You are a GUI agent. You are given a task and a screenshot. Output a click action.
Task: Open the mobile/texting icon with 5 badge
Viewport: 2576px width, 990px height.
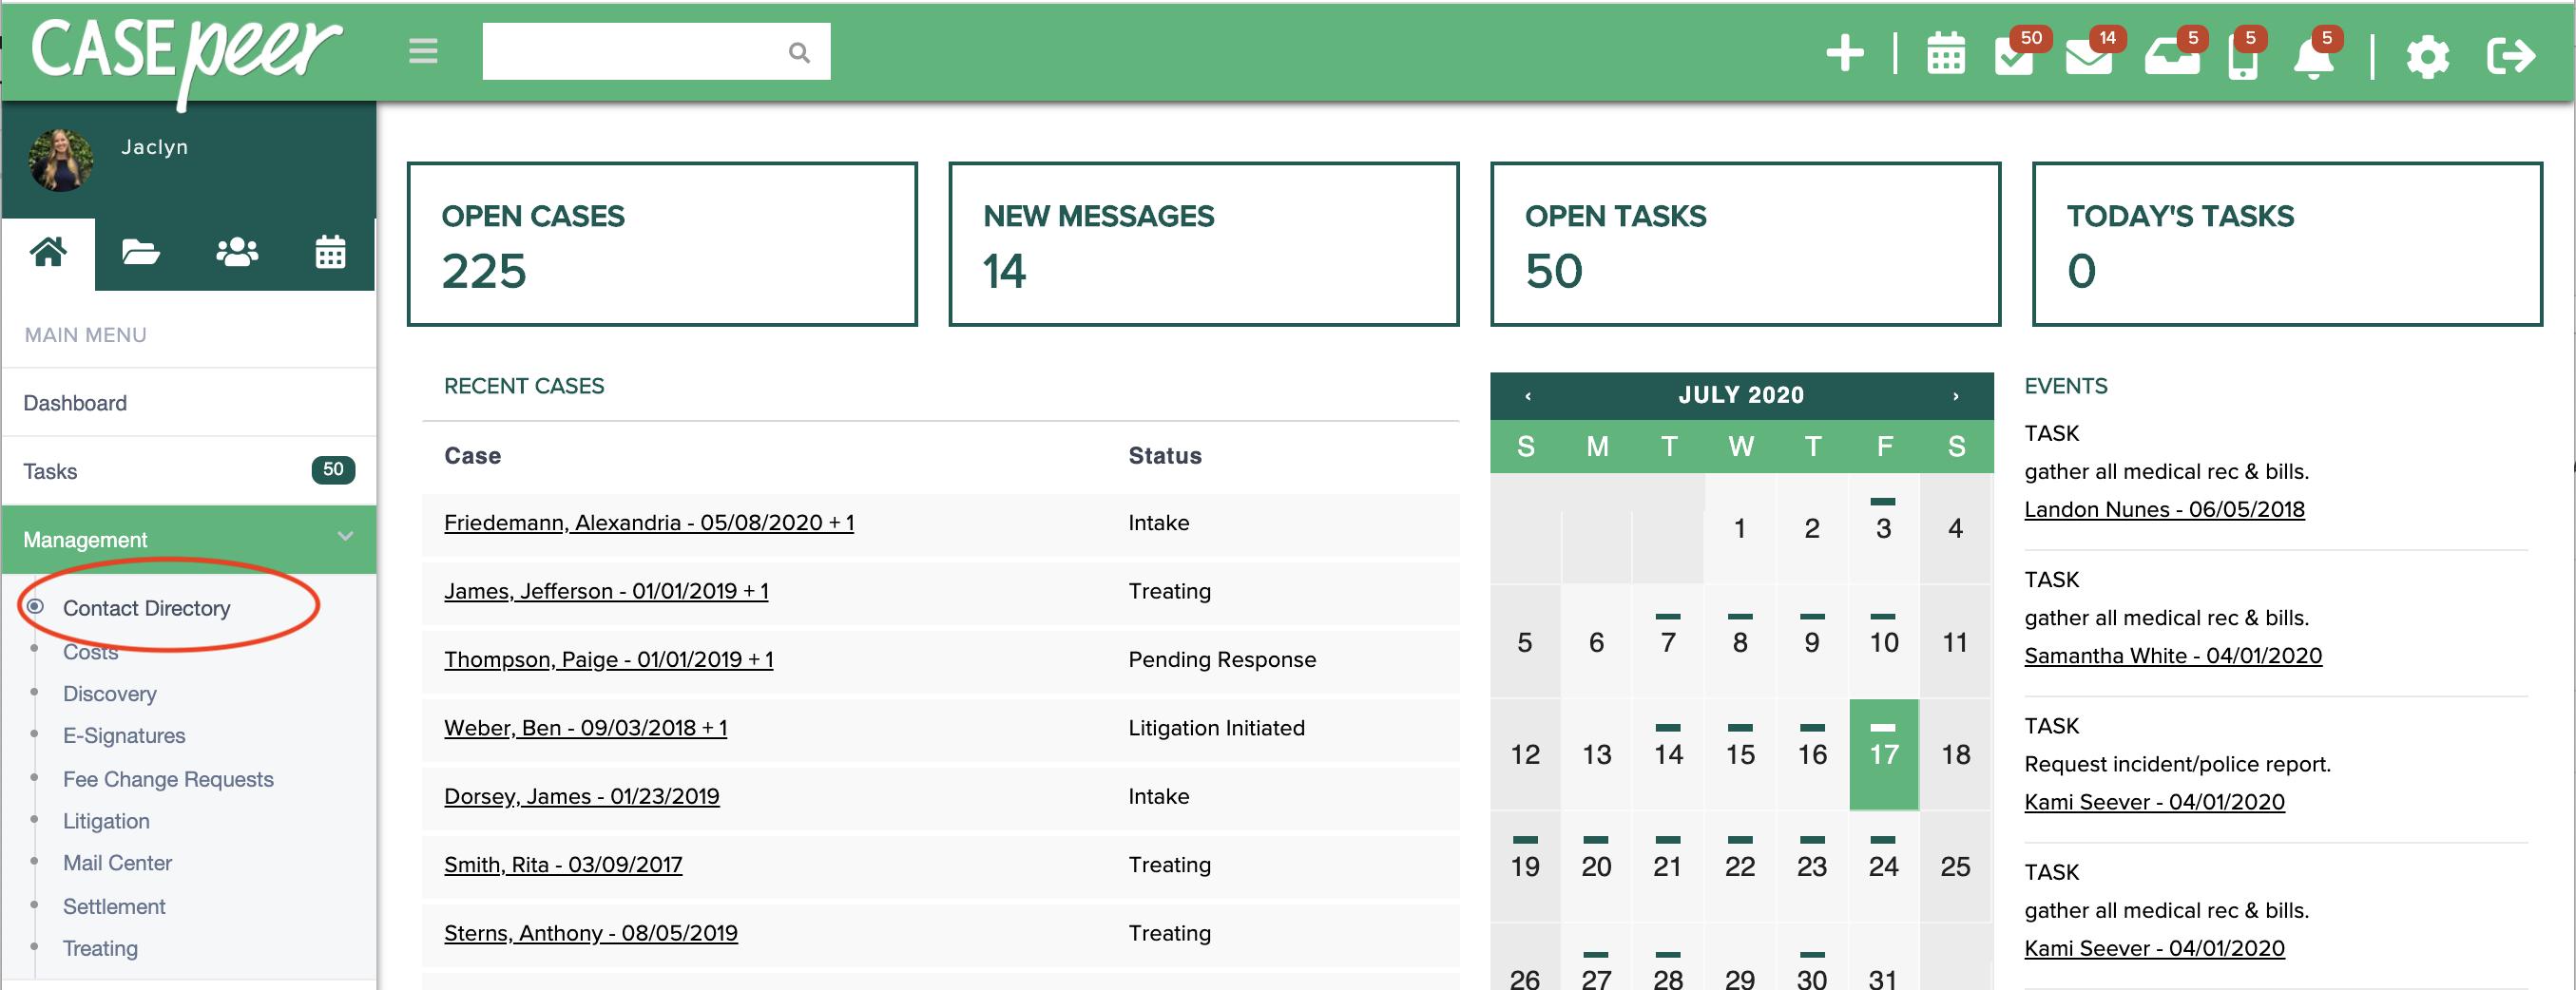2243,60
